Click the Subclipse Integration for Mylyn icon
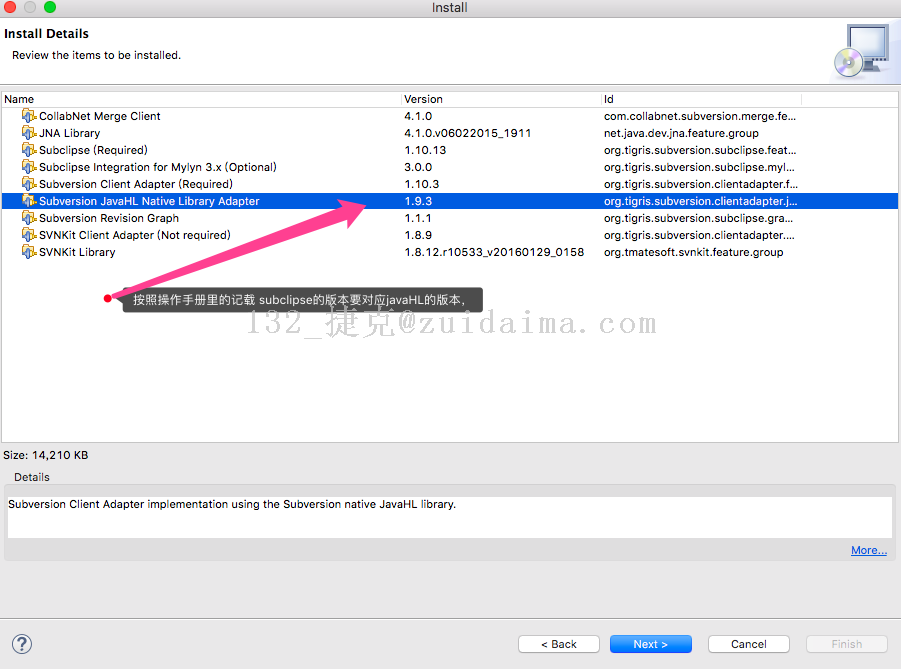Image resolution: width=901 pixels, height=669 pixels. click(x=29, y=167)
